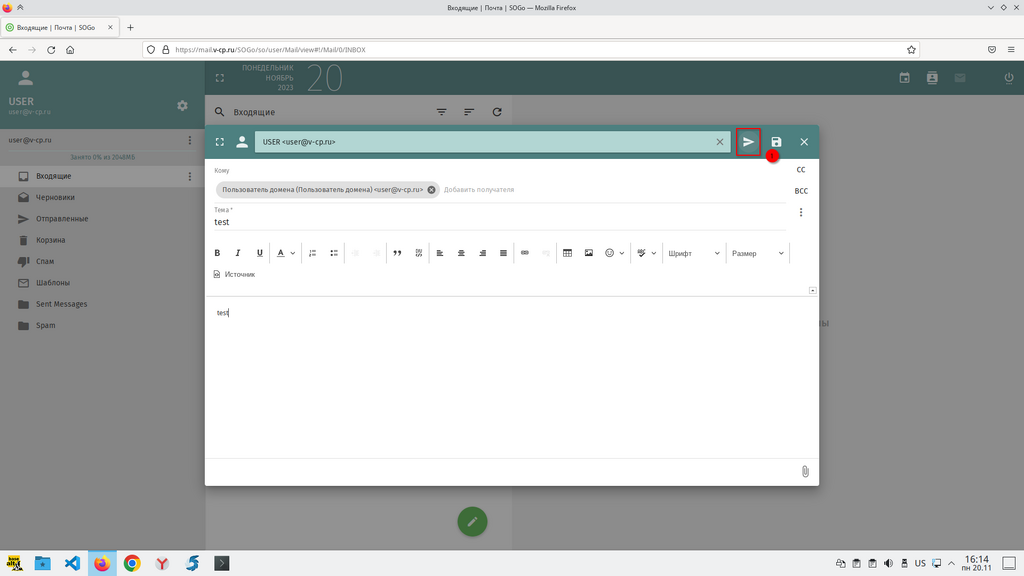Screen dimensions: 1024x576
Task: Save the draft using the floppy disk icon
Action: (x=776, y=142)
